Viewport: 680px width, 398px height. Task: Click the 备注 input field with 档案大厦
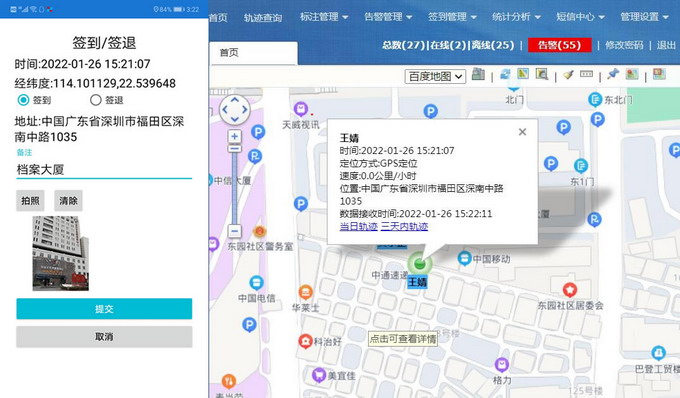point(104,169)
